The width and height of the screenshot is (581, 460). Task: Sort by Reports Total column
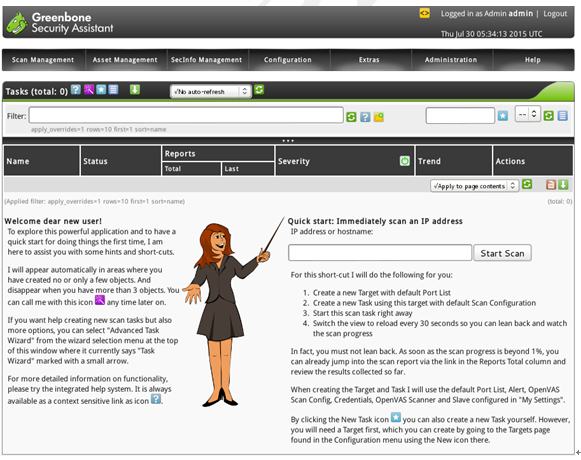tap(173, 169)
